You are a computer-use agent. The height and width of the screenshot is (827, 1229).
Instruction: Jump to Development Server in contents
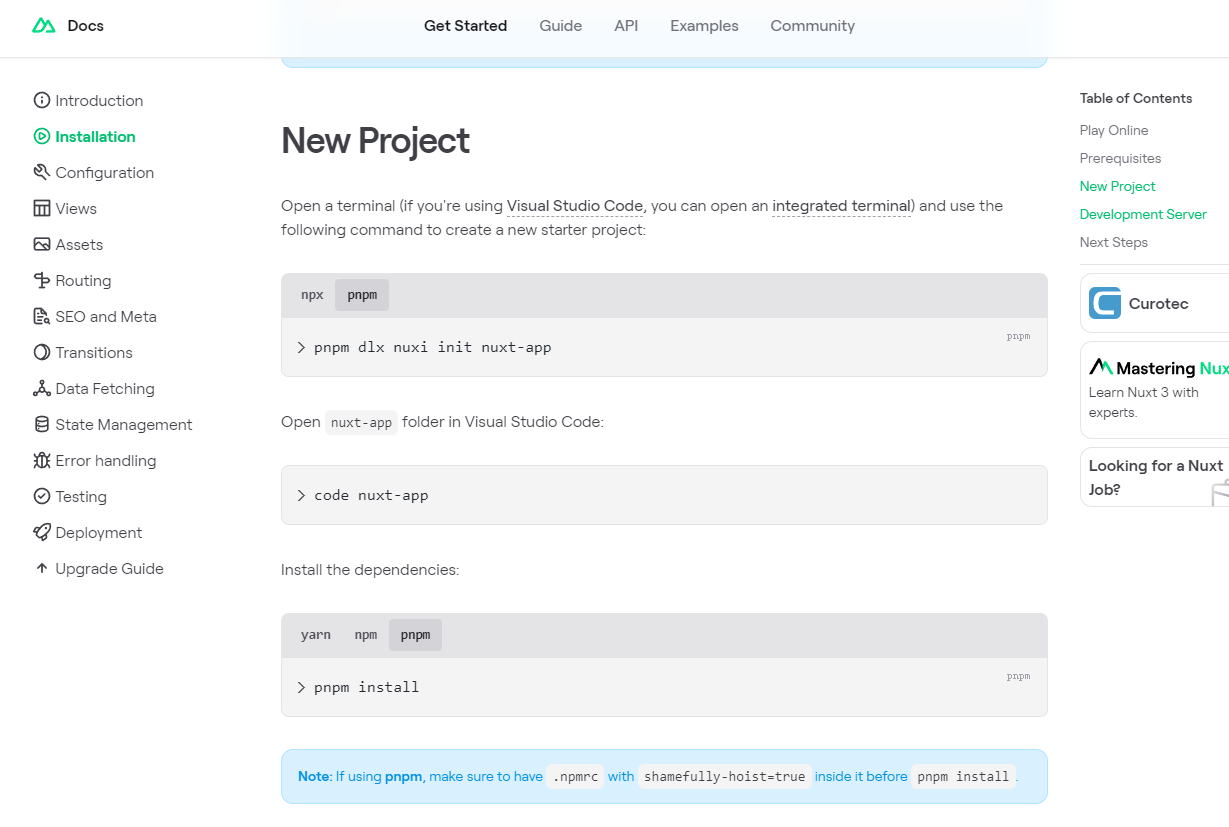click(1143, 214)
